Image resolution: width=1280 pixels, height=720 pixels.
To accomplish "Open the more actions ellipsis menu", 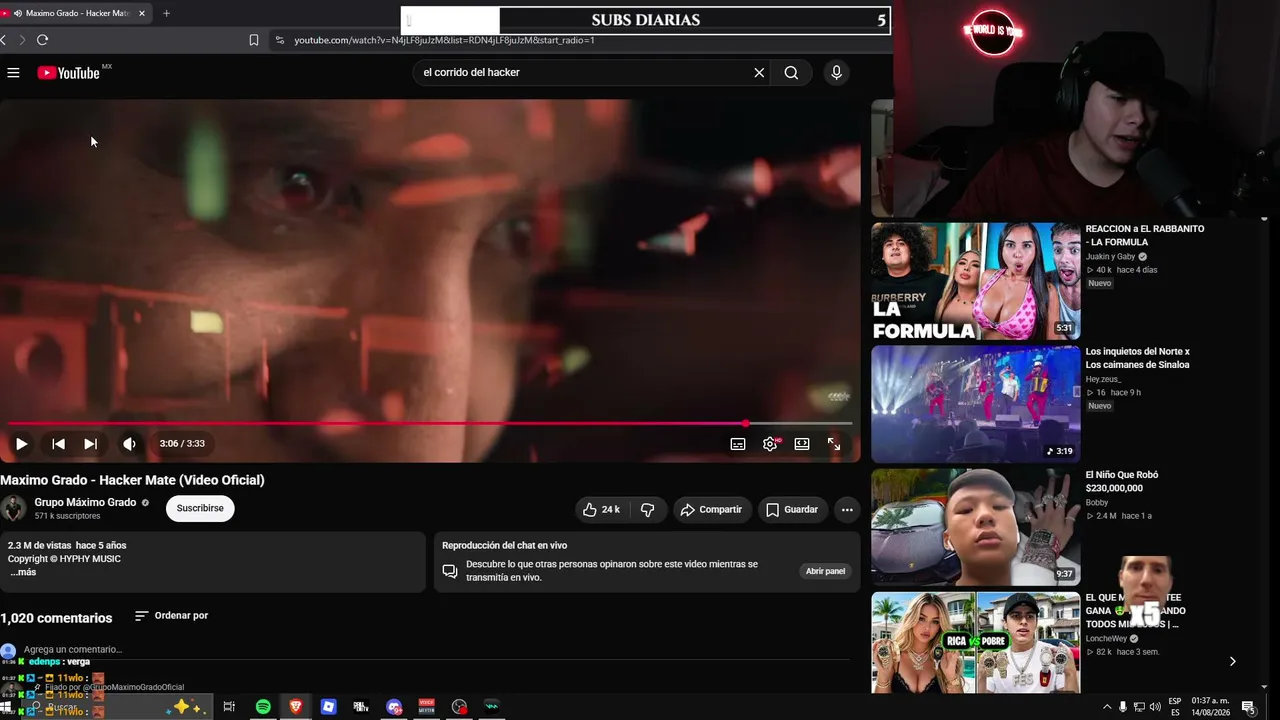I will [x=847, y=510].
